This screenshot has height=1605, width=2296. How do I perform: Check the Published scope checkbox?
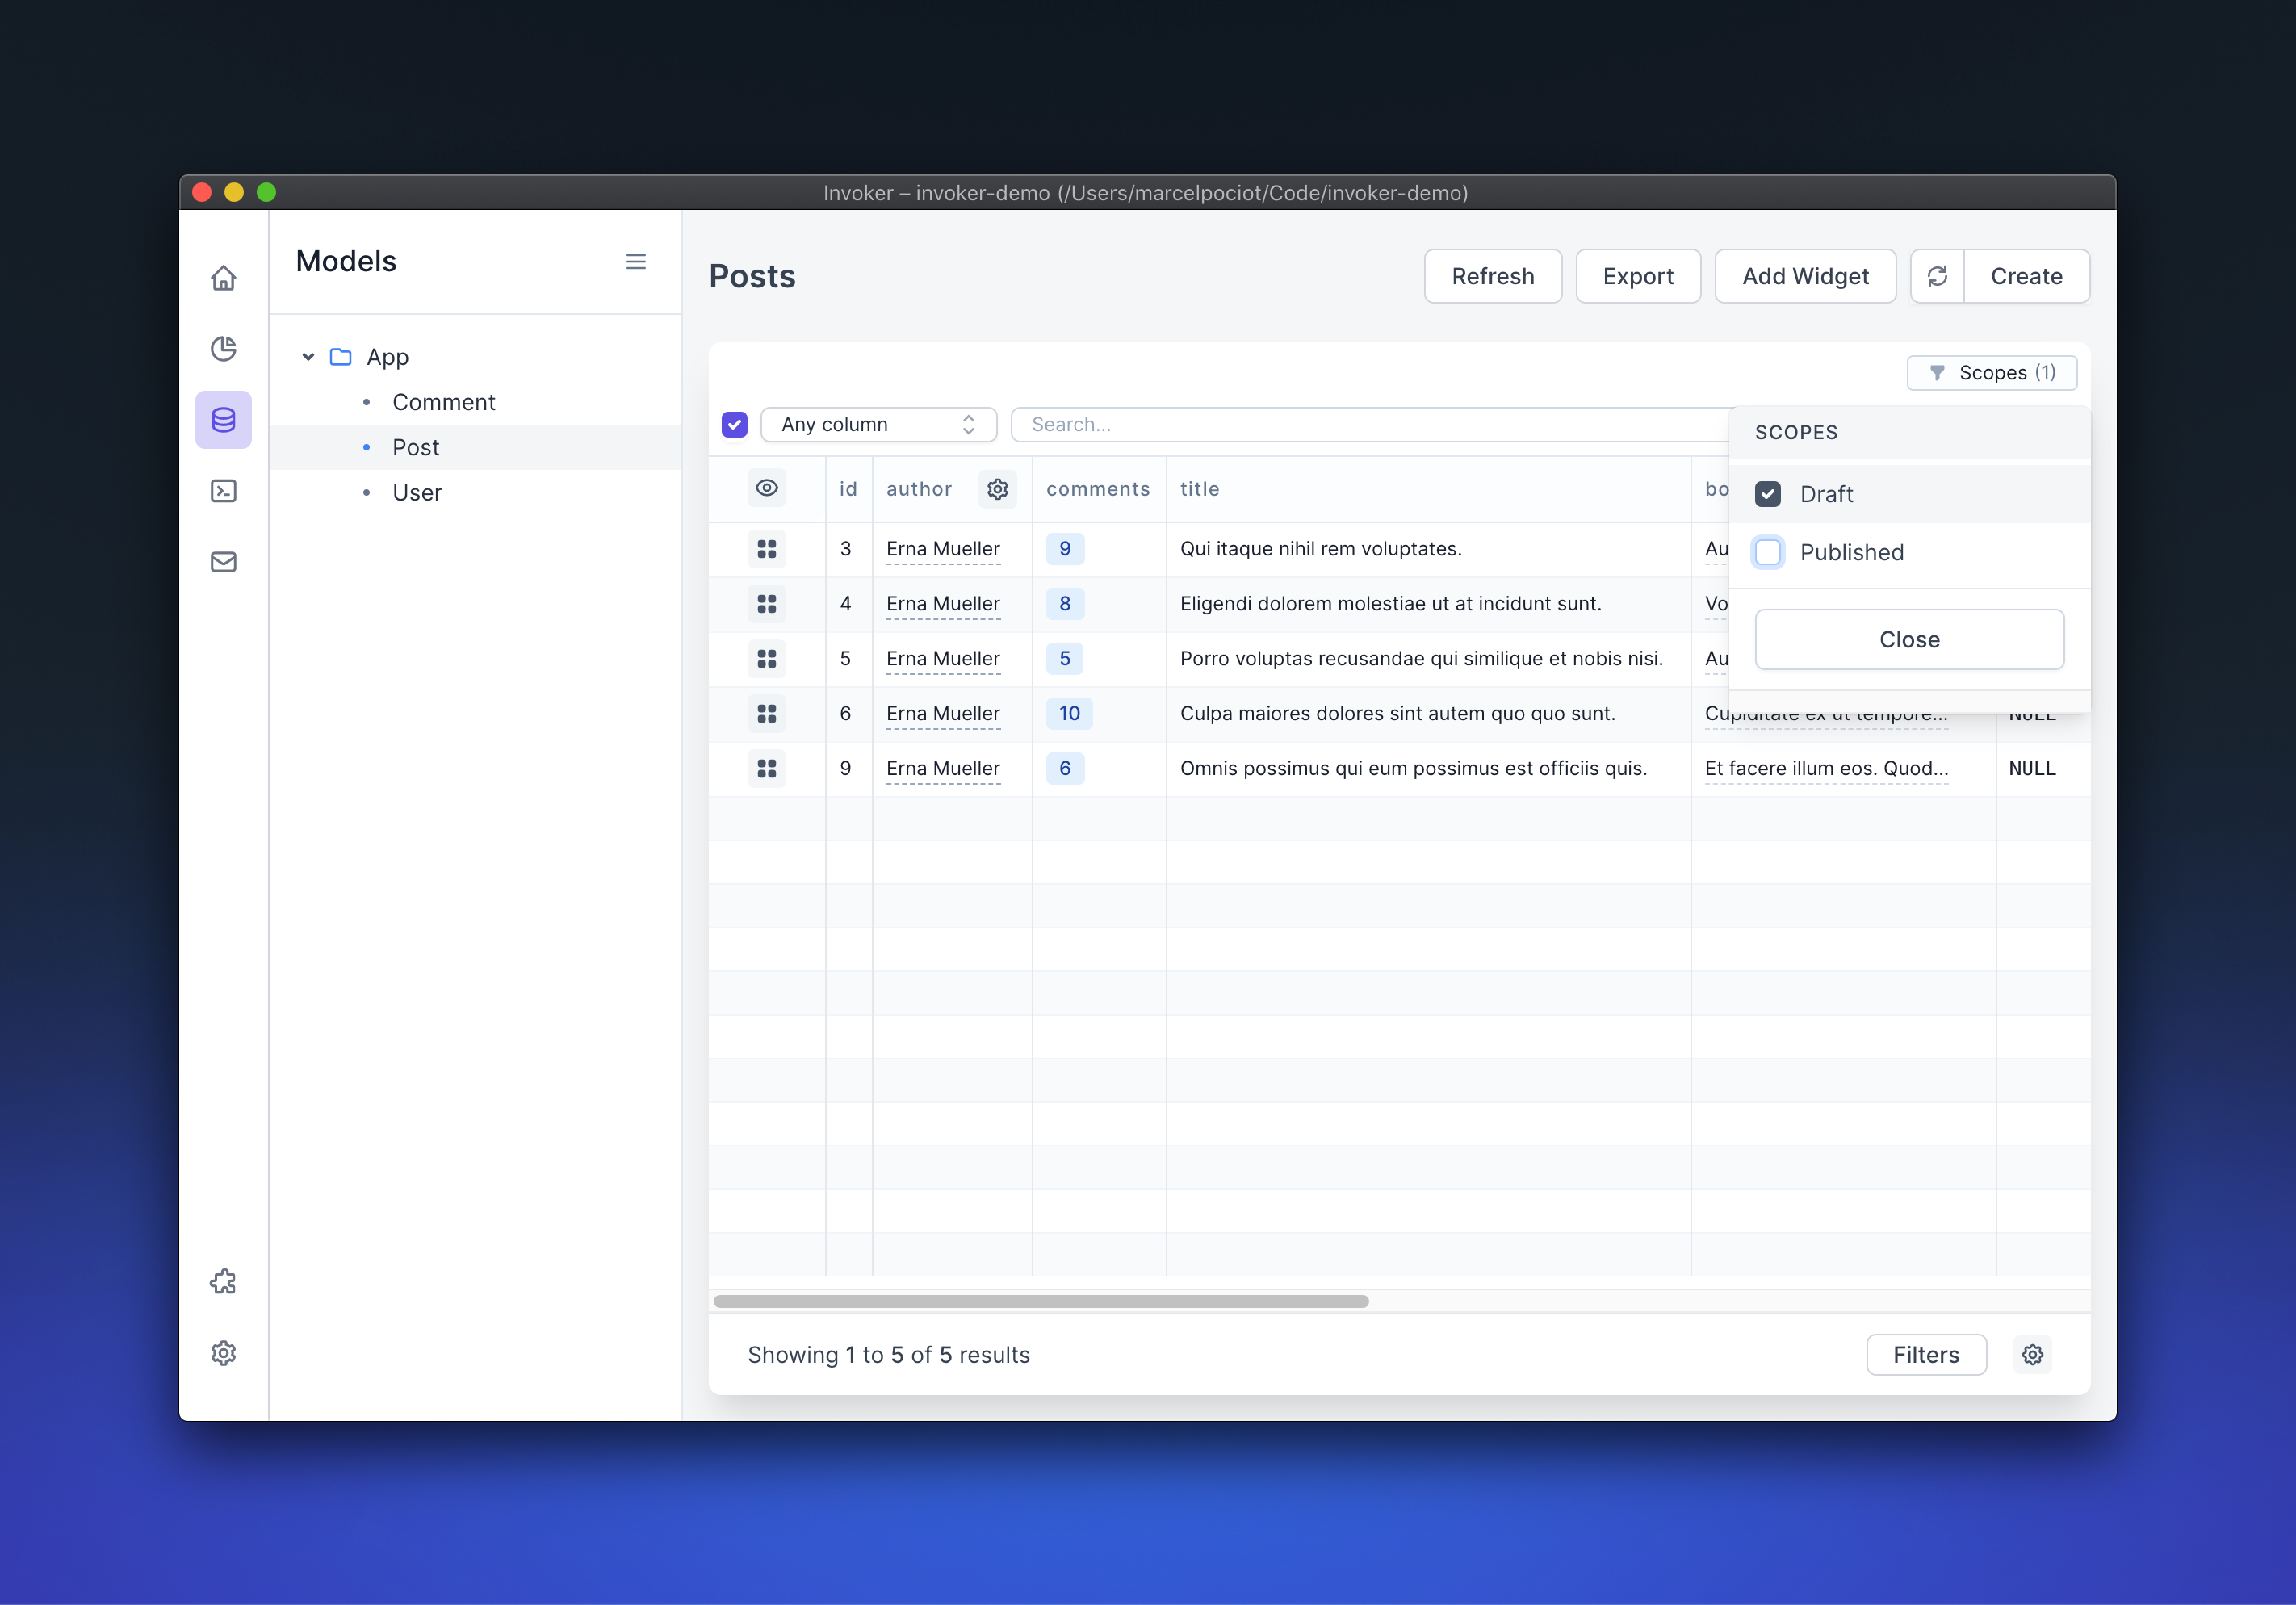point(1767,551)
